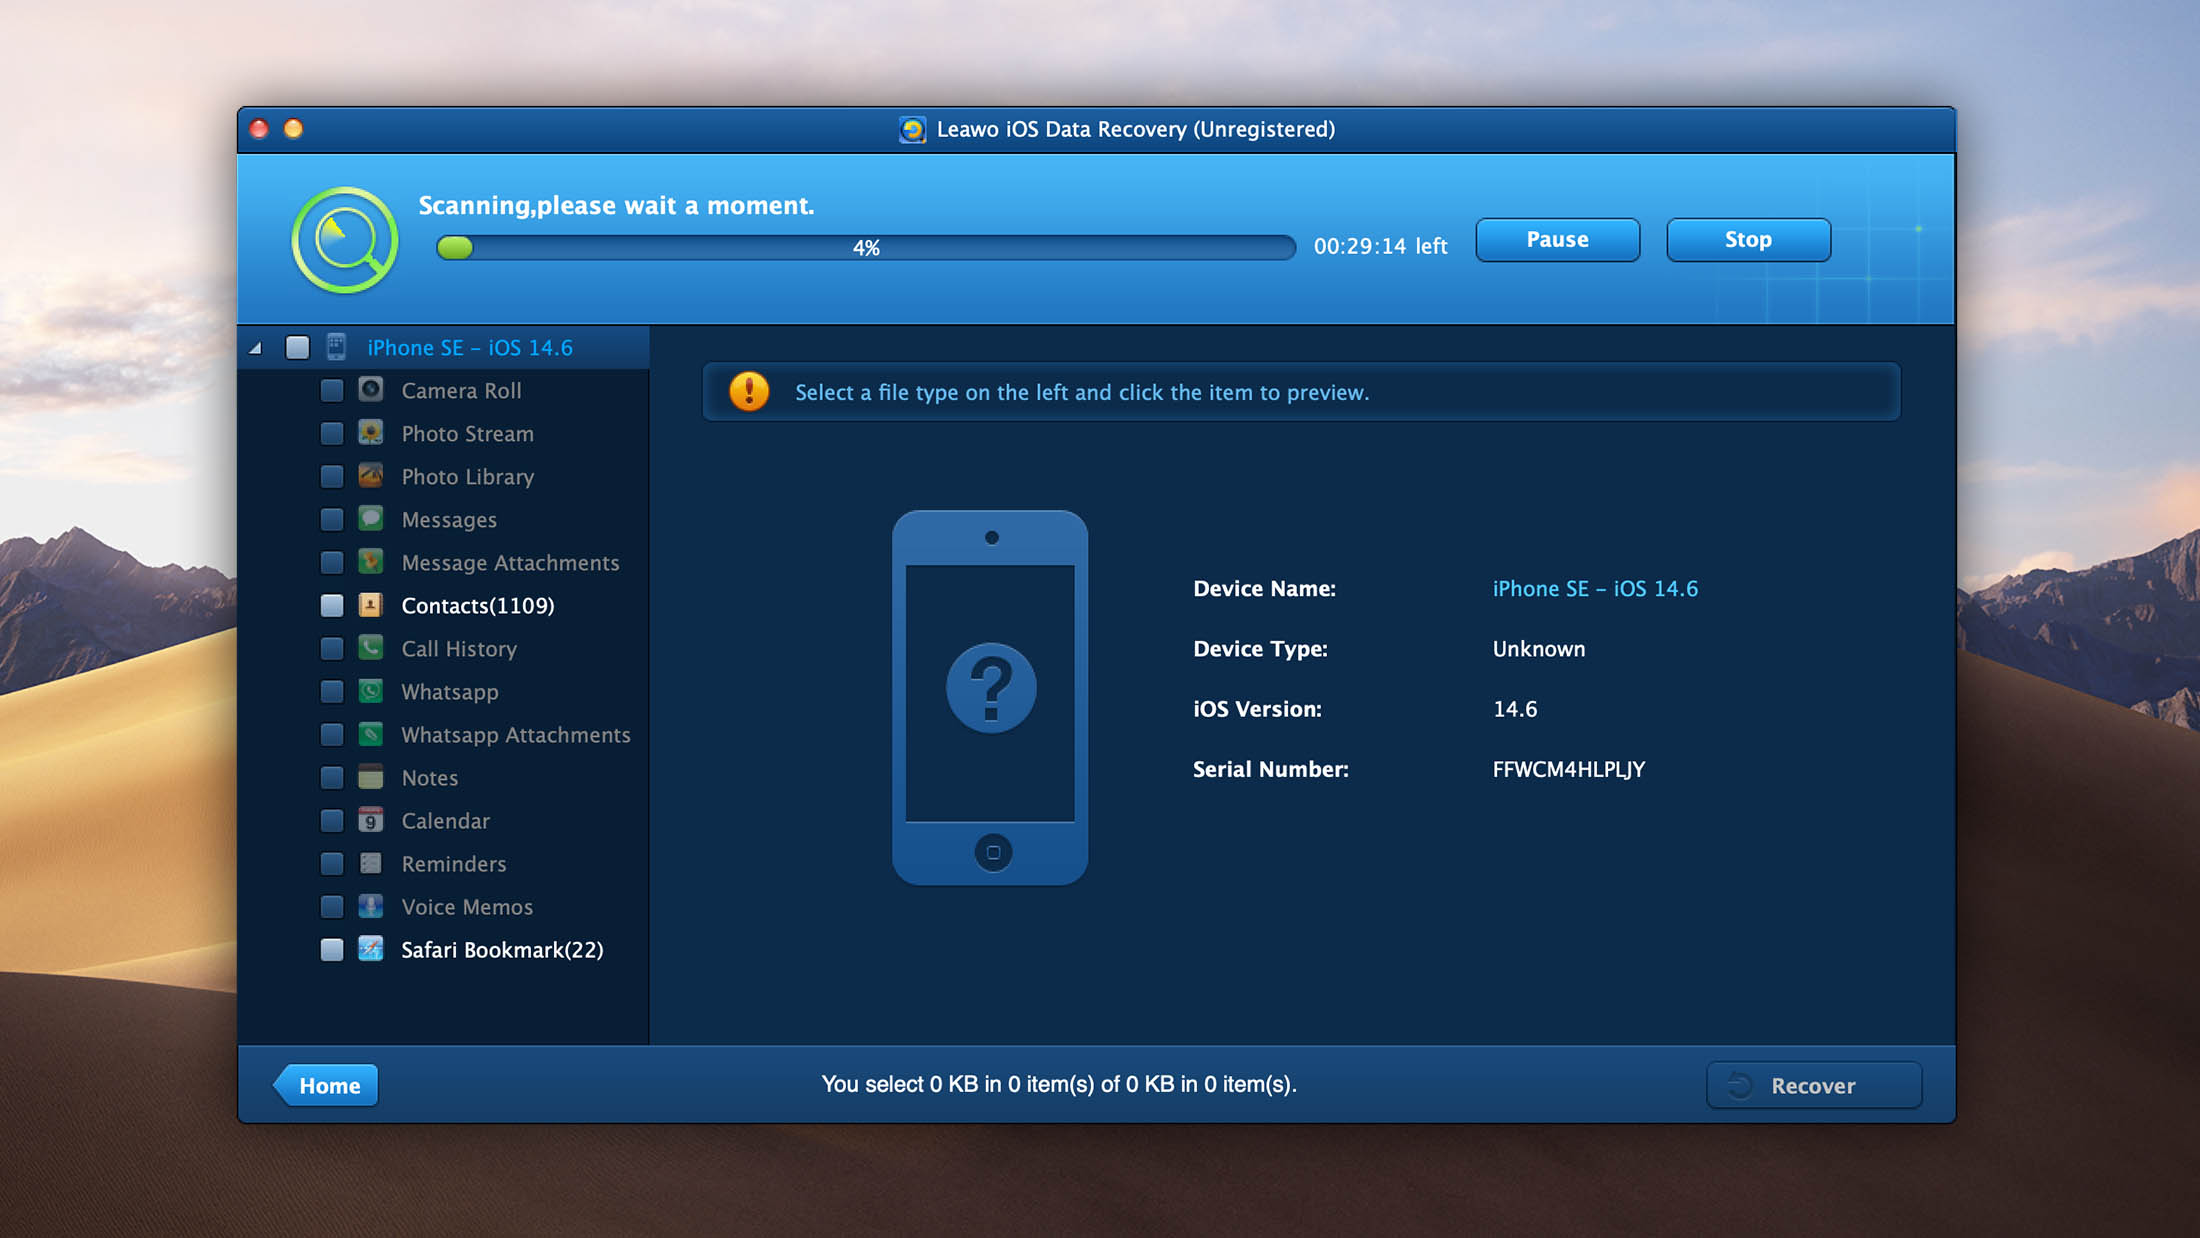Check the Contacts(1109) checkbox
The image size is (2200, 1238).
(x=332, y=605)
